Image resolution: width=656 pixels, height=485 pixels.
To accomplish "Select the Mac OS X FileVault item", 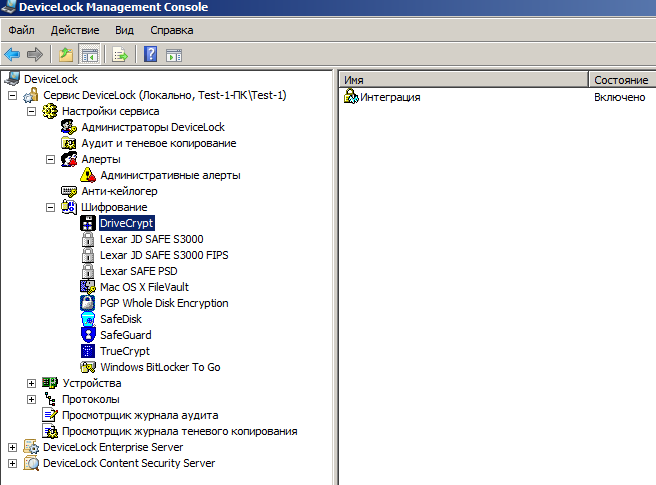I will [144, 287].
